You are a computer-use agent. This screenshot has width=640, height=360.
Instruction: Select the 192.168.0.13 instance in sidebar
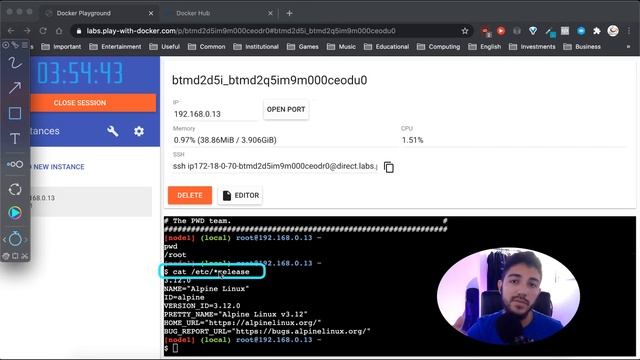pos(91,201)
